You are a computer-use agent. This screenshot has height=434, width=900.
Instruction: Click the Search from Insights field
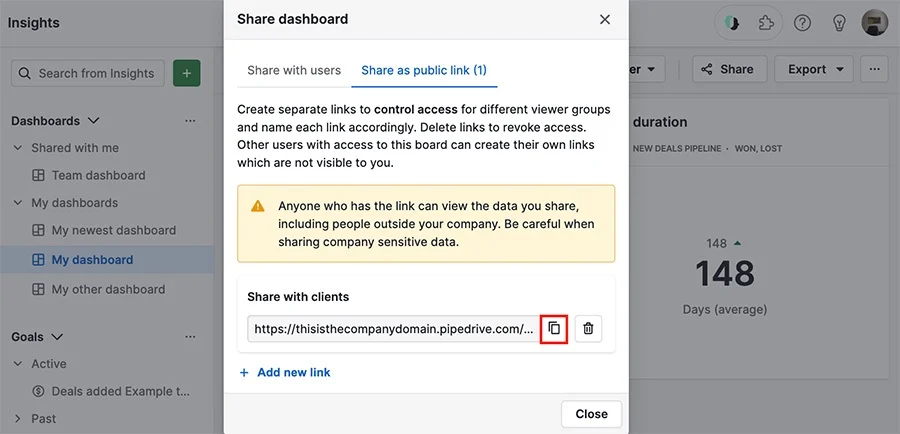[88, 73]
